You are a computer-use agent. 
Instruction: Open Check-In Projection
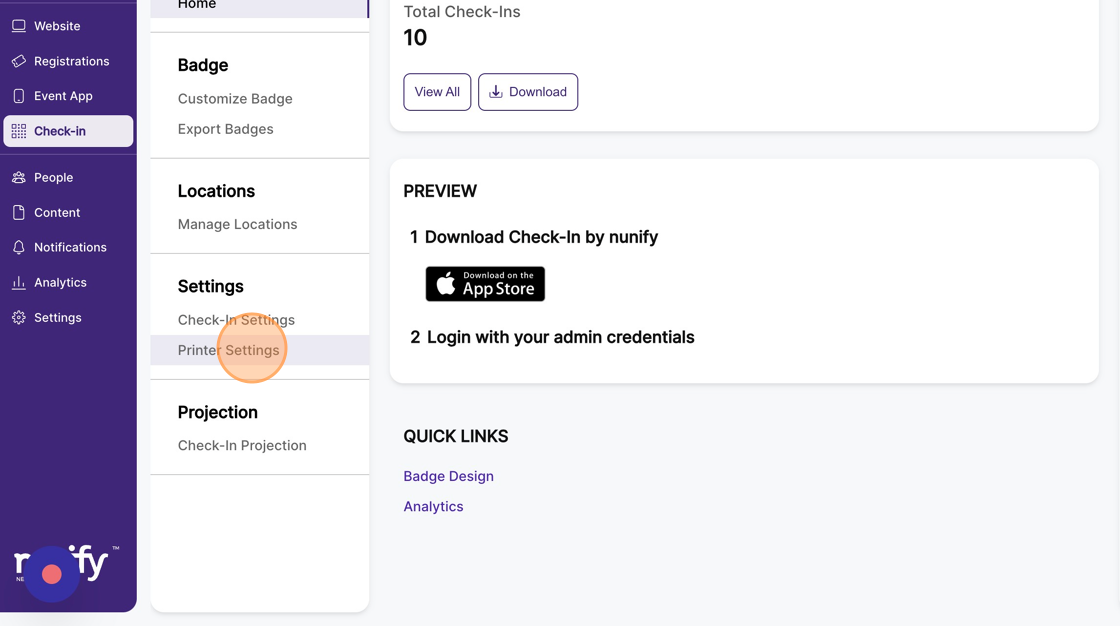[242, 445]
